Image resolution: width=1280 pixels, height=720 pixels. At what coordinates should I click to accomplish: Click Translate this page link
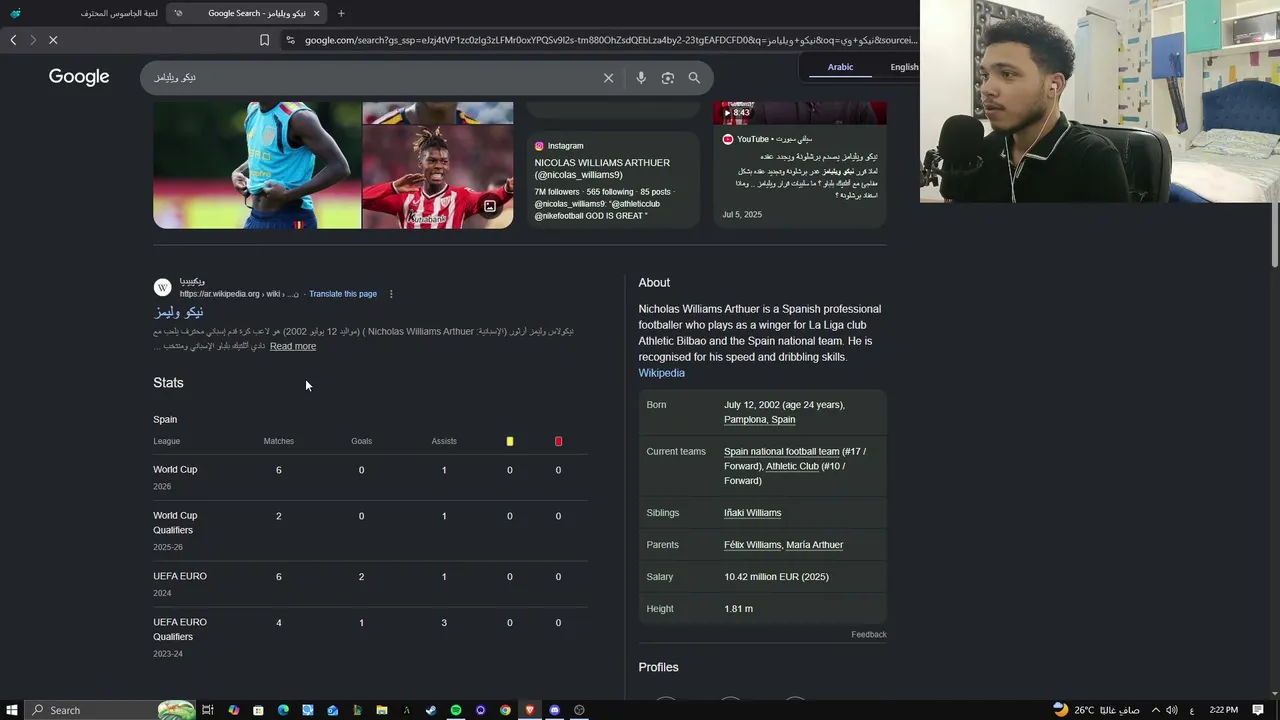point(343,294)
